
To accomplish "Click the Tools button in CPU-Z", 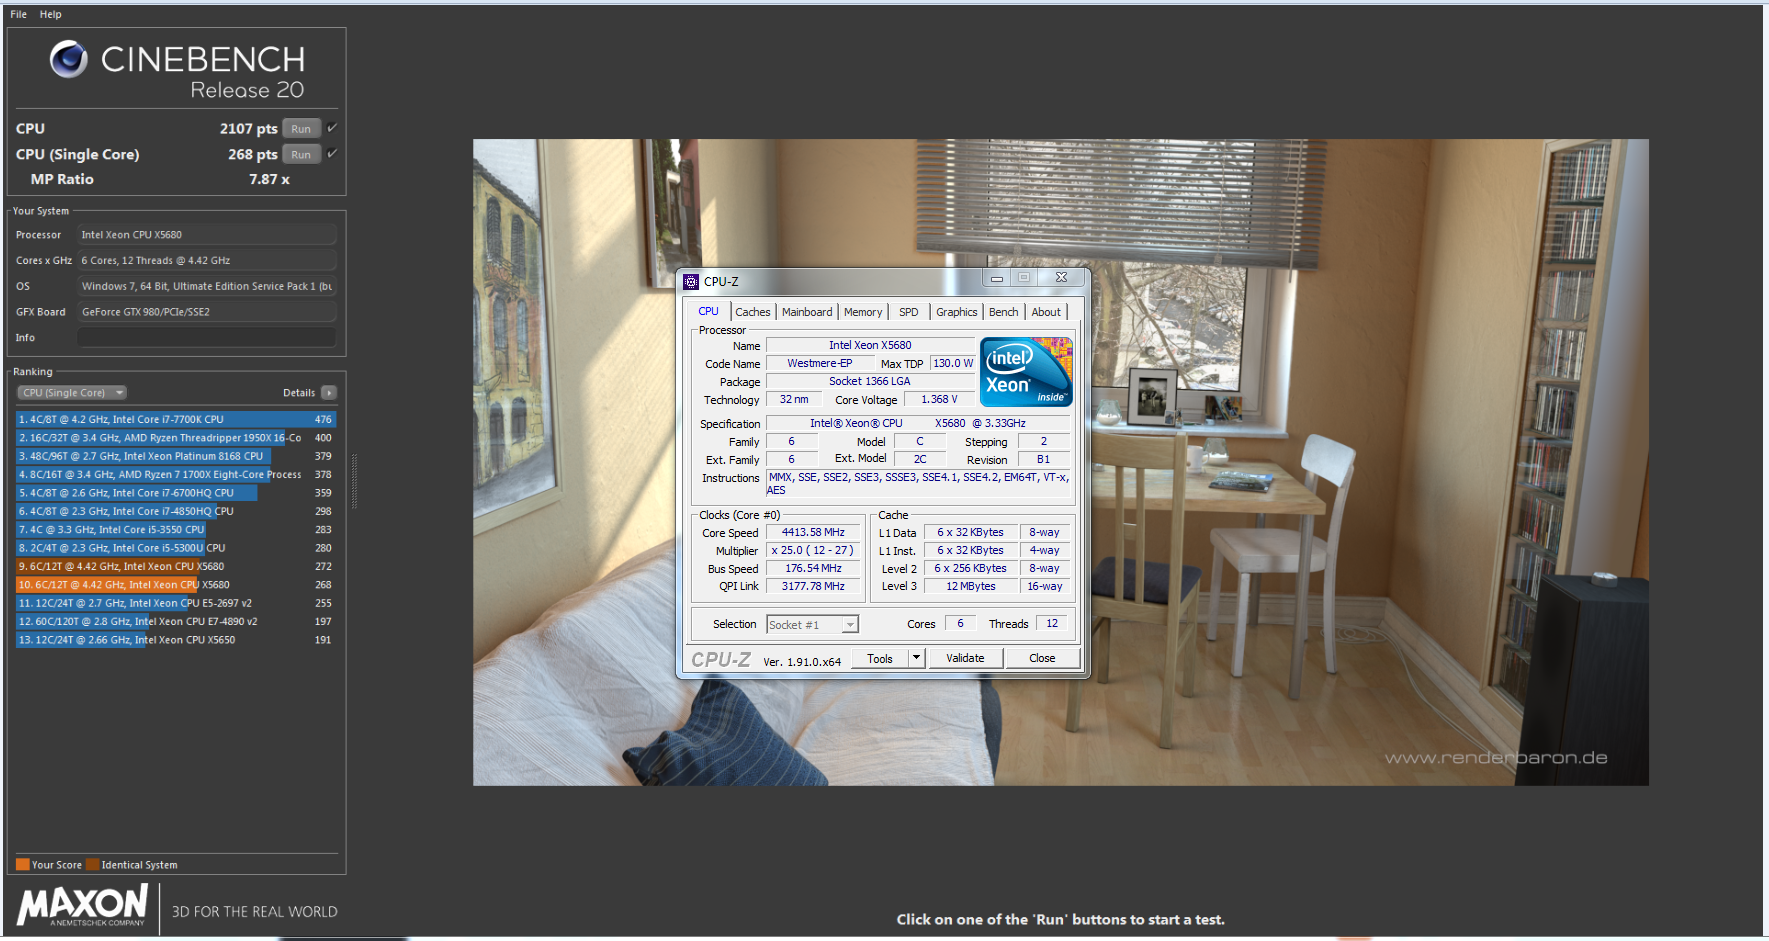I will point(880,658).
